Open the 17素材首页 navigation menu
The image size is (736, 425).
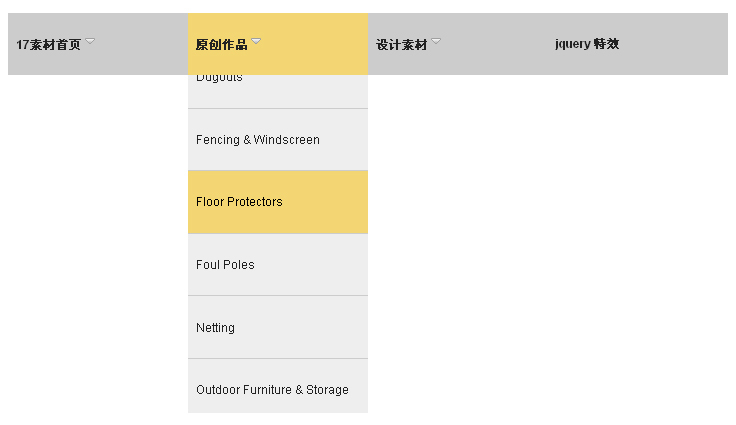coord(49,44)
